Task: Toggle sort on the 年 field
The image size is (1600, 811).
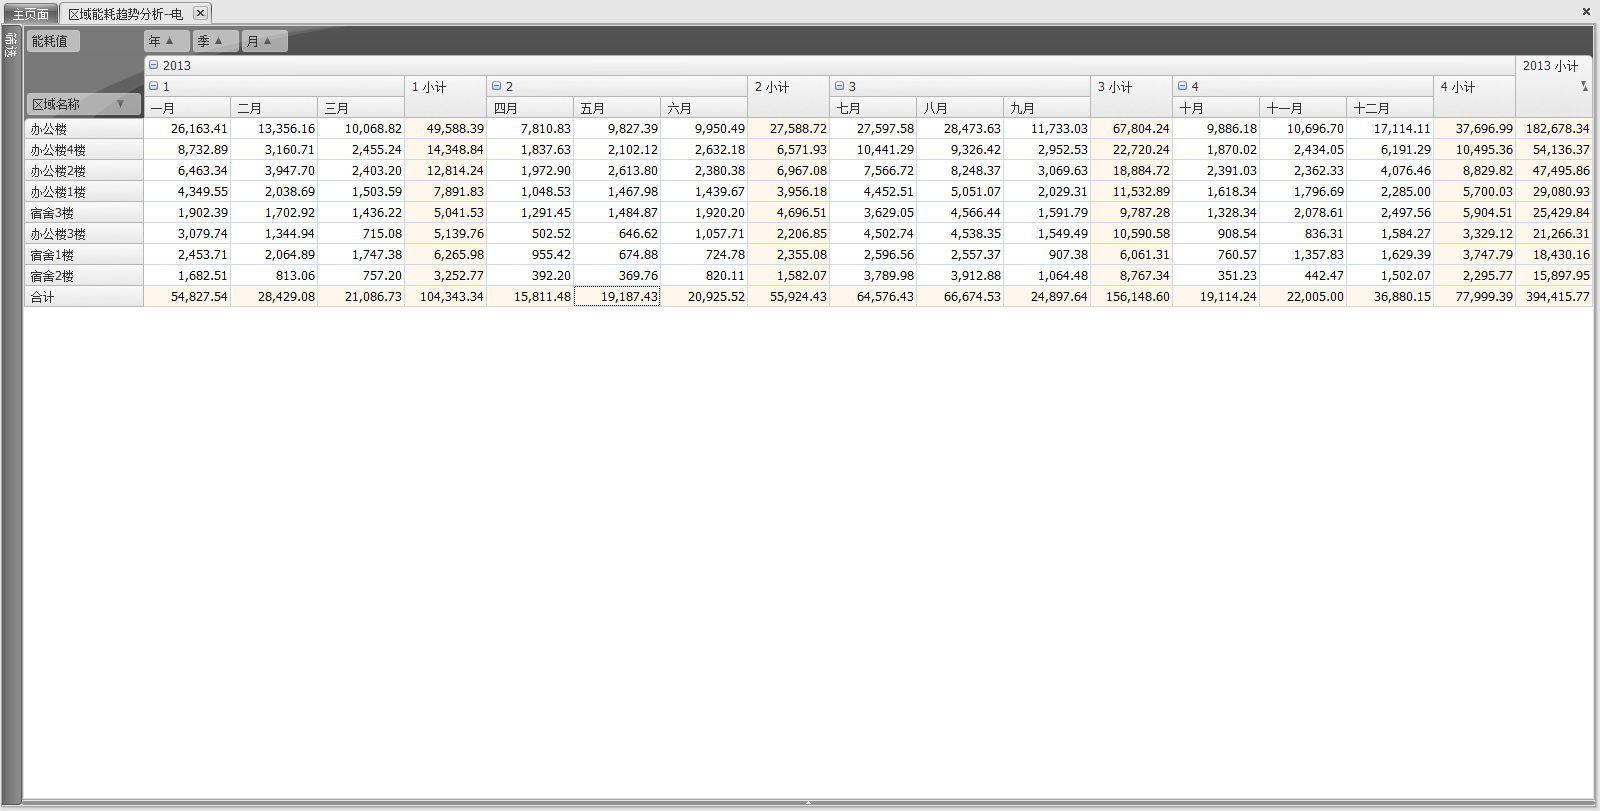Action: (166, 41)
